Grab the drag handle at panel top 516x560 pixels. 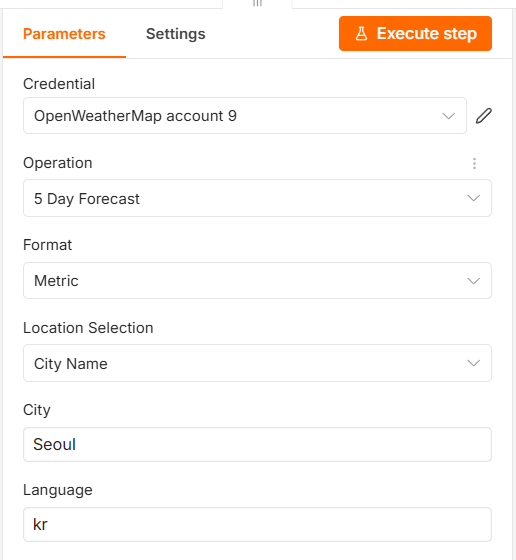257,3
